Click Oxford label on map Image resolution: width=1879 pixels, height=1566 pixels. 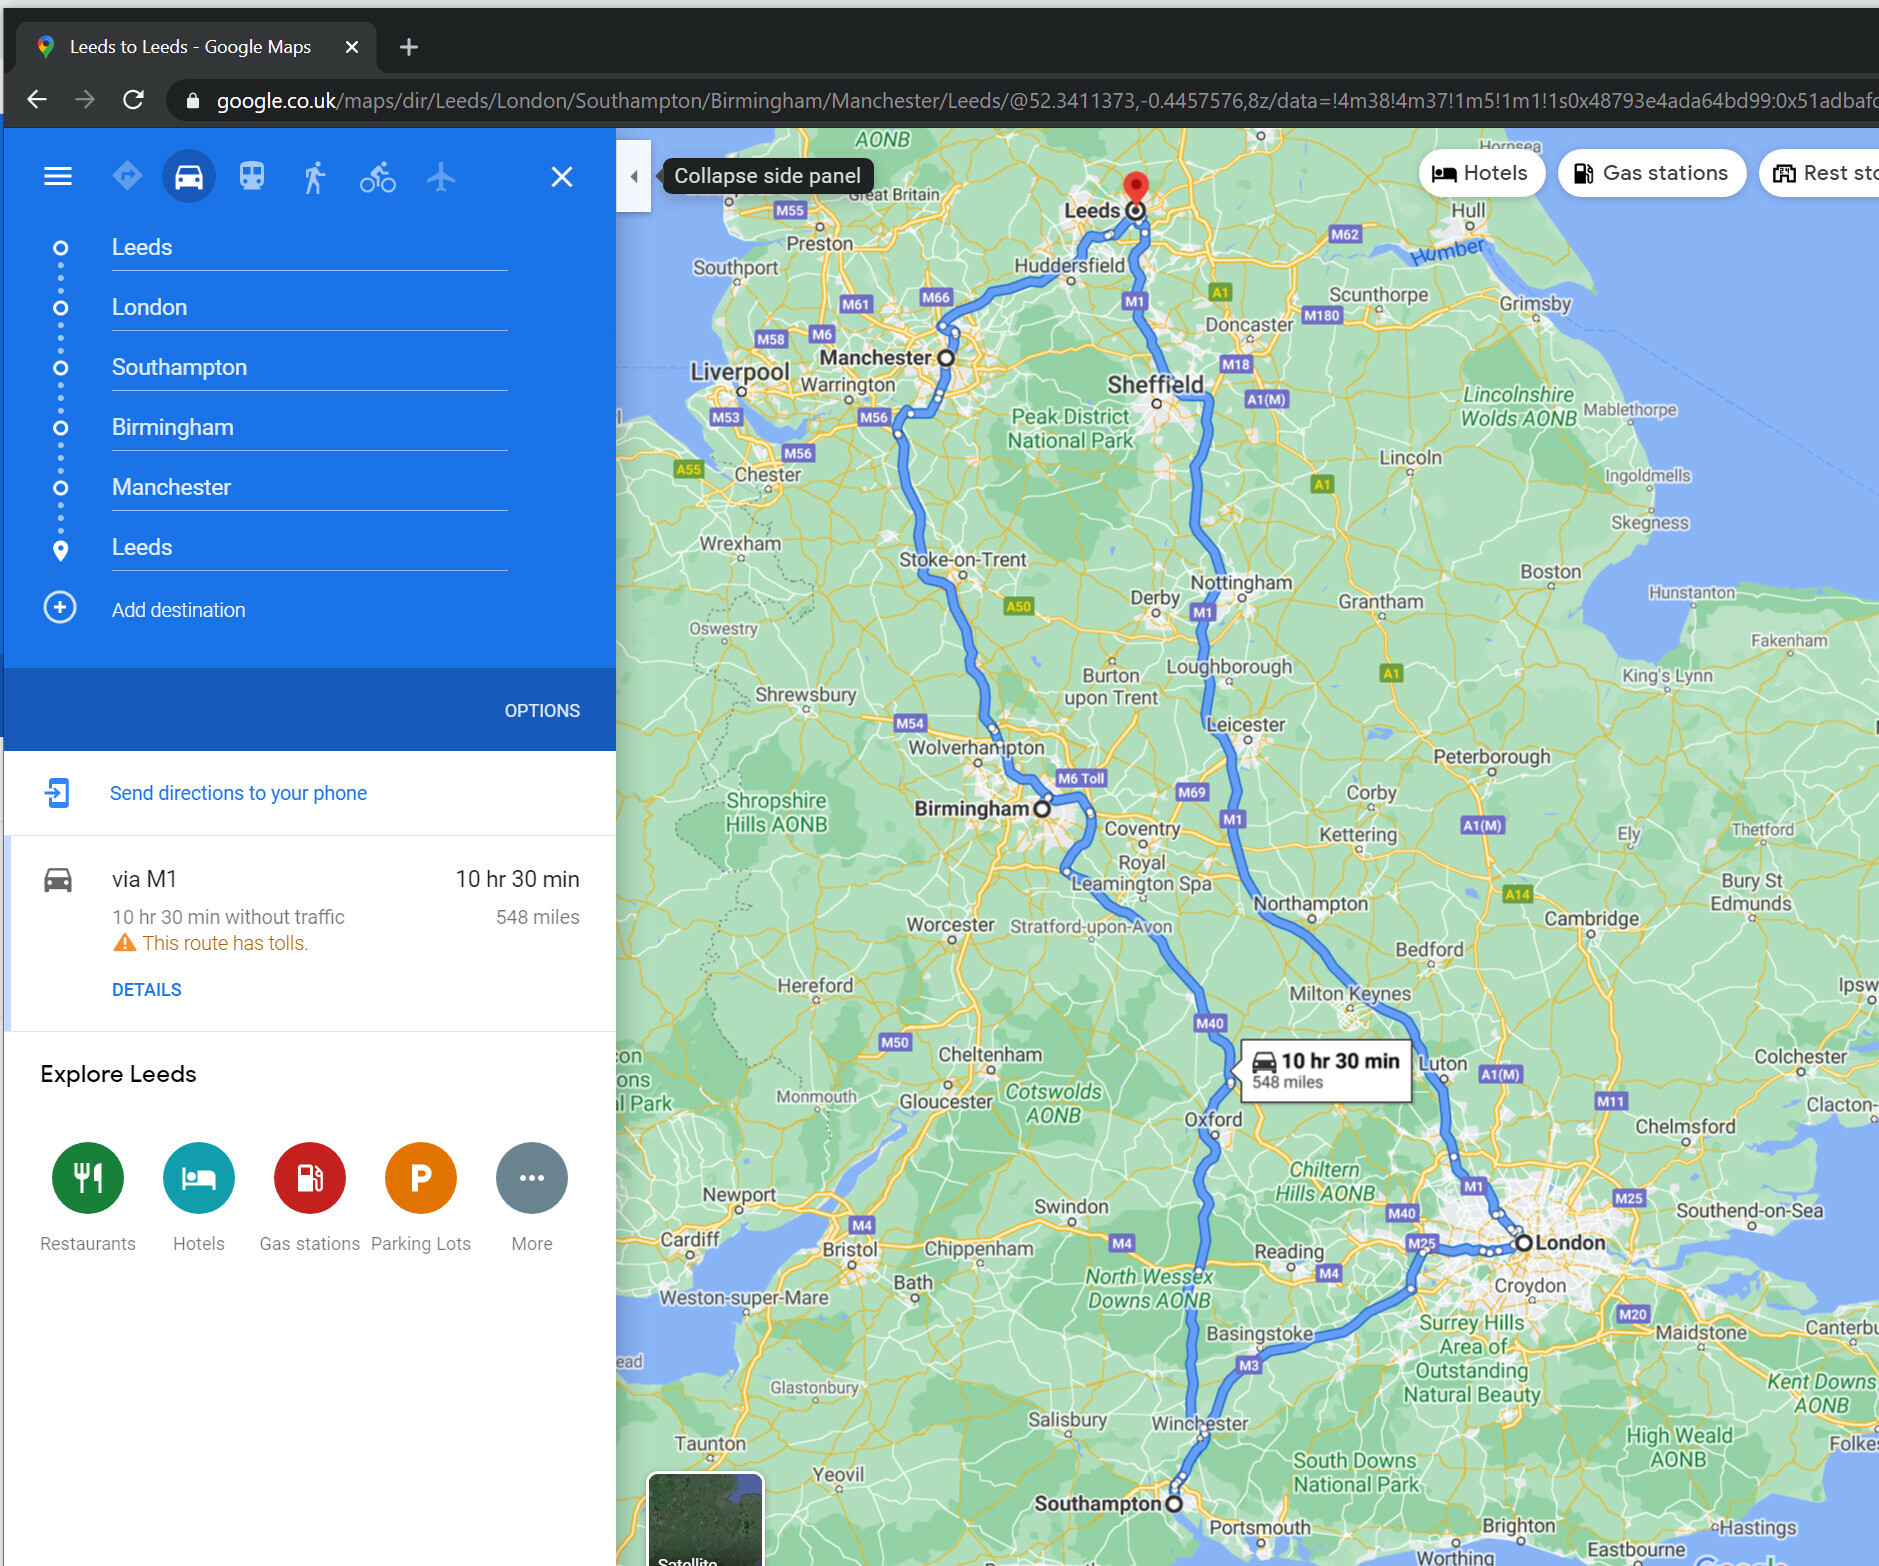[x=1213, y=1119]
